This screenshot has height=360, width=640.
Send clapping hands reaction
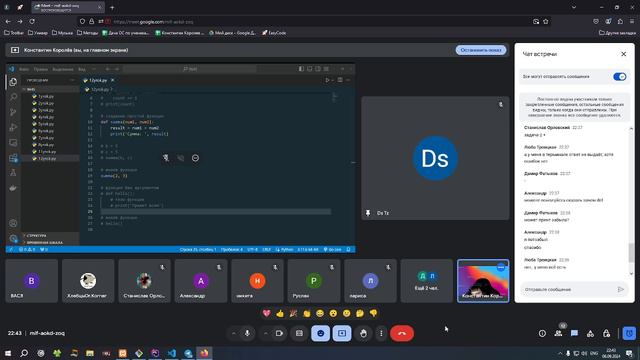307,313
